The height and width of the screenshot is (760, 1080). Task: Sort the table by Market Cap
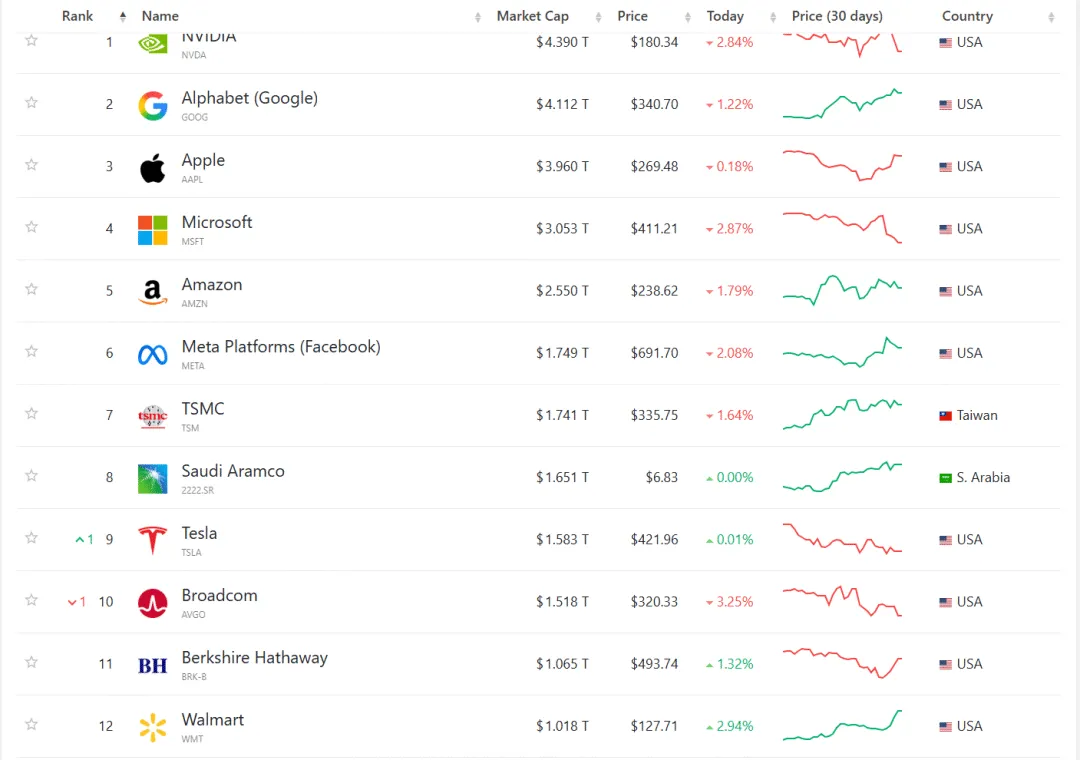[533, 16]
